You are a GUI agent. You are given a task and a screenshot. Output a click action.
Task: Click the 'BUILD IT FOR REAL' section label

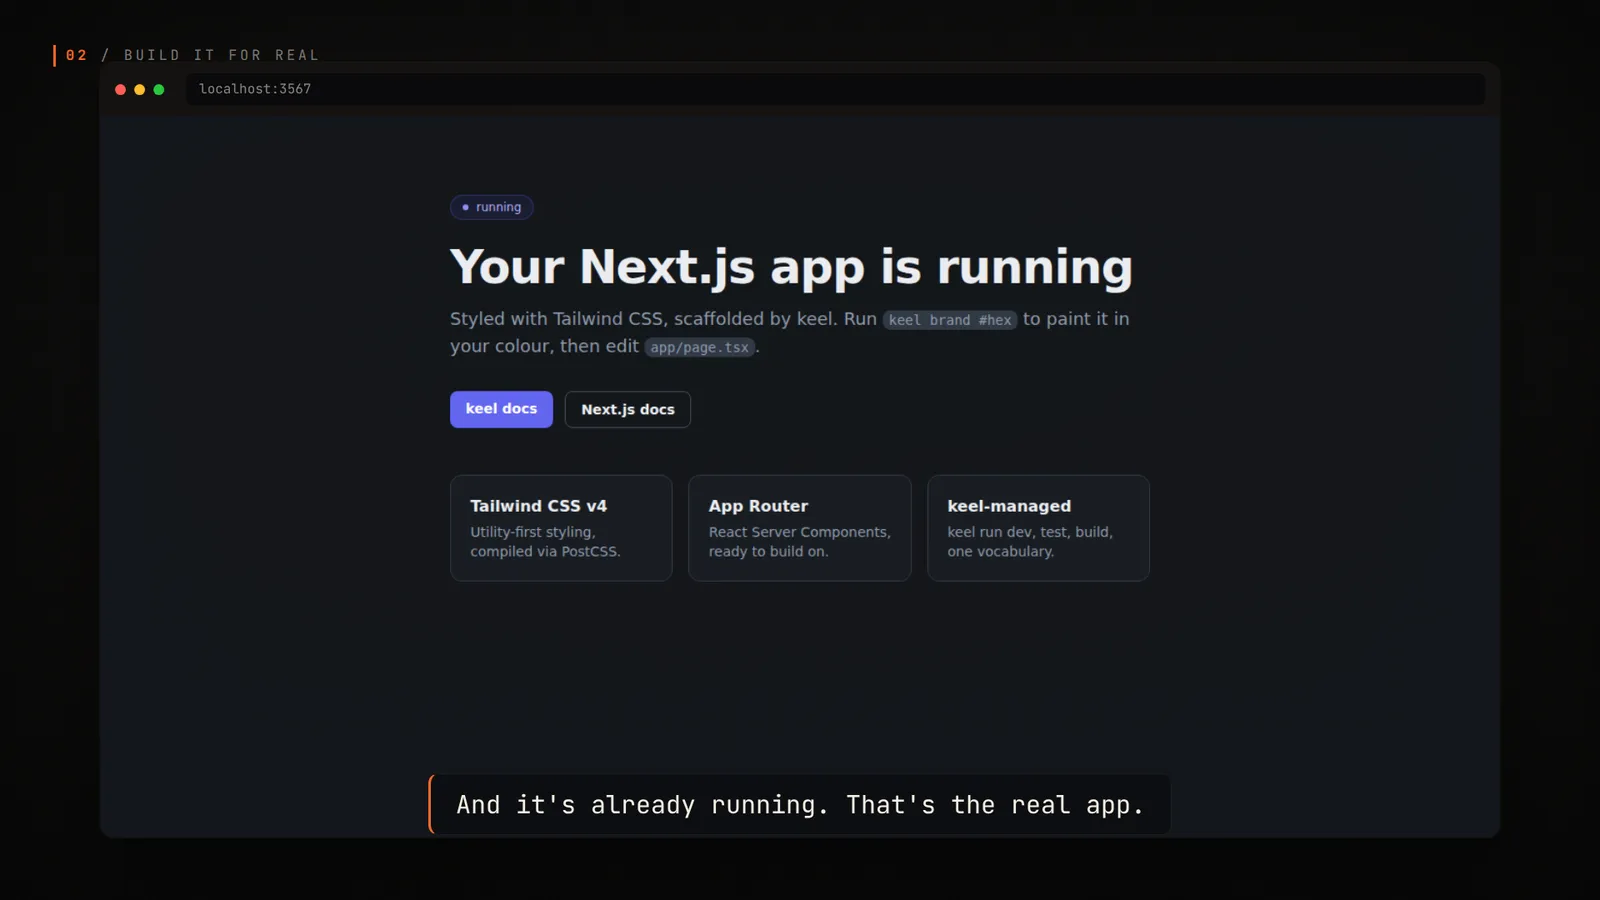click(x=221, y=55)
